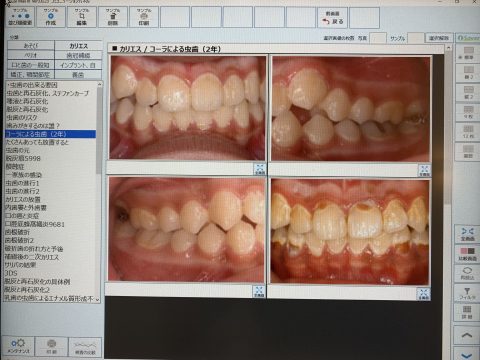Image resolution: width=480 pixels, height=360 pixels.
Task: Click the サンプル 印刷 (print) icon
Action: pyautogui.click(x=144, y=17)
